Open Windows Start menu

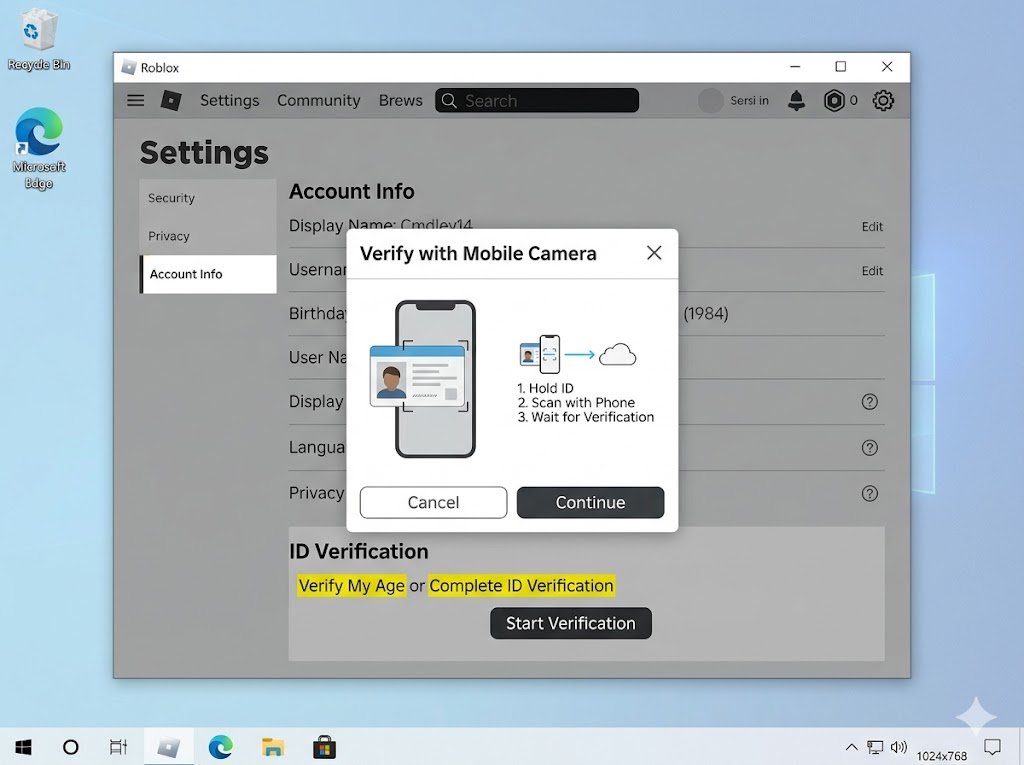coord(23,747)
